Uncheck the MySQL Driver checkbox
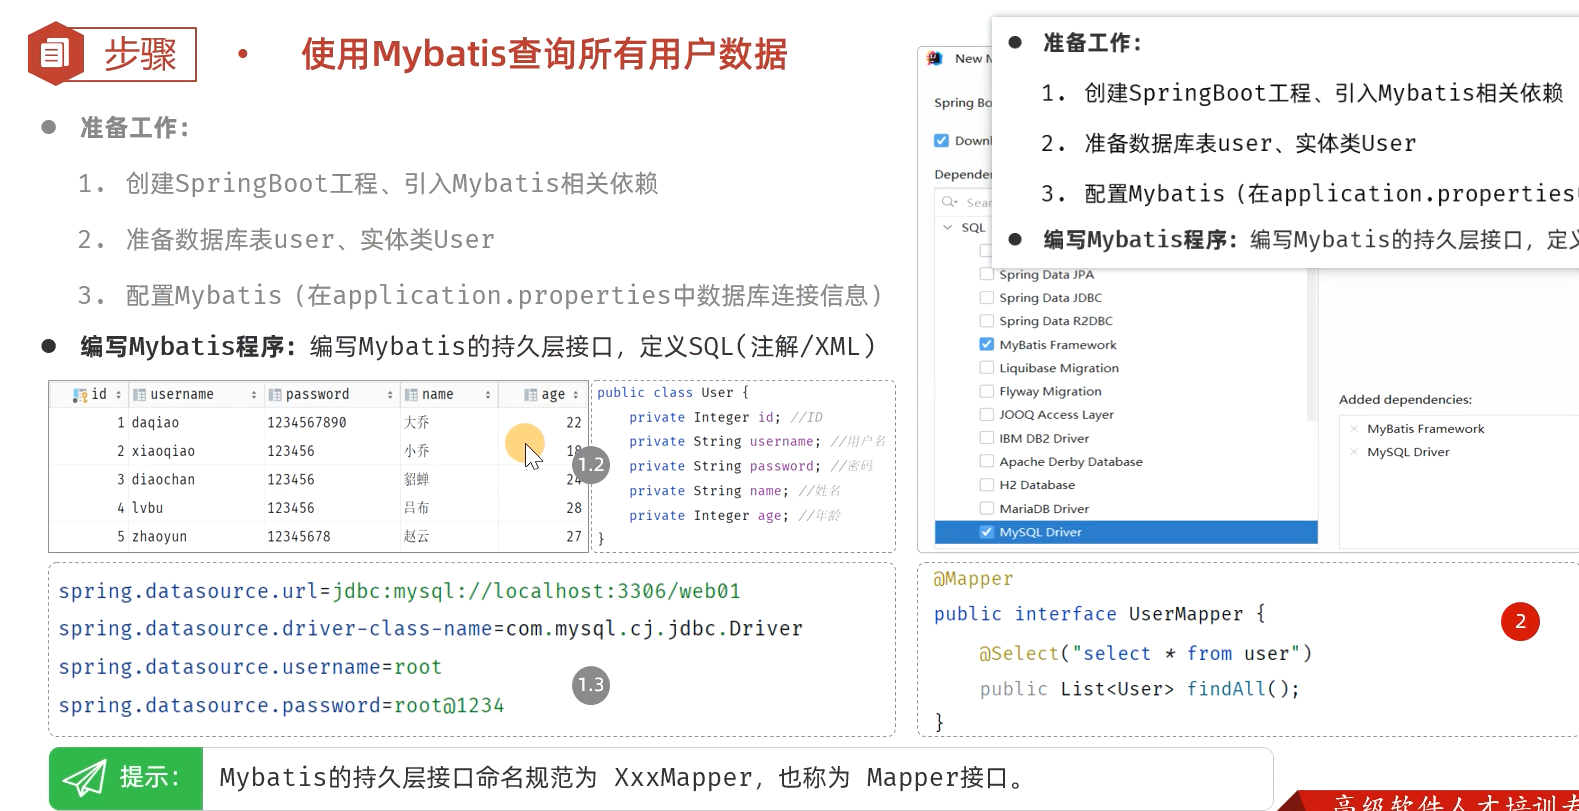The image size is (1579, 811). click(987, 532)
